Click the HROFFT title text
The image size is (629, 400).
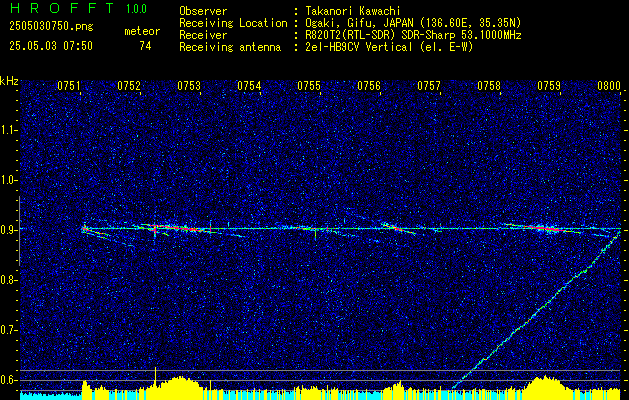click(61, 8)
